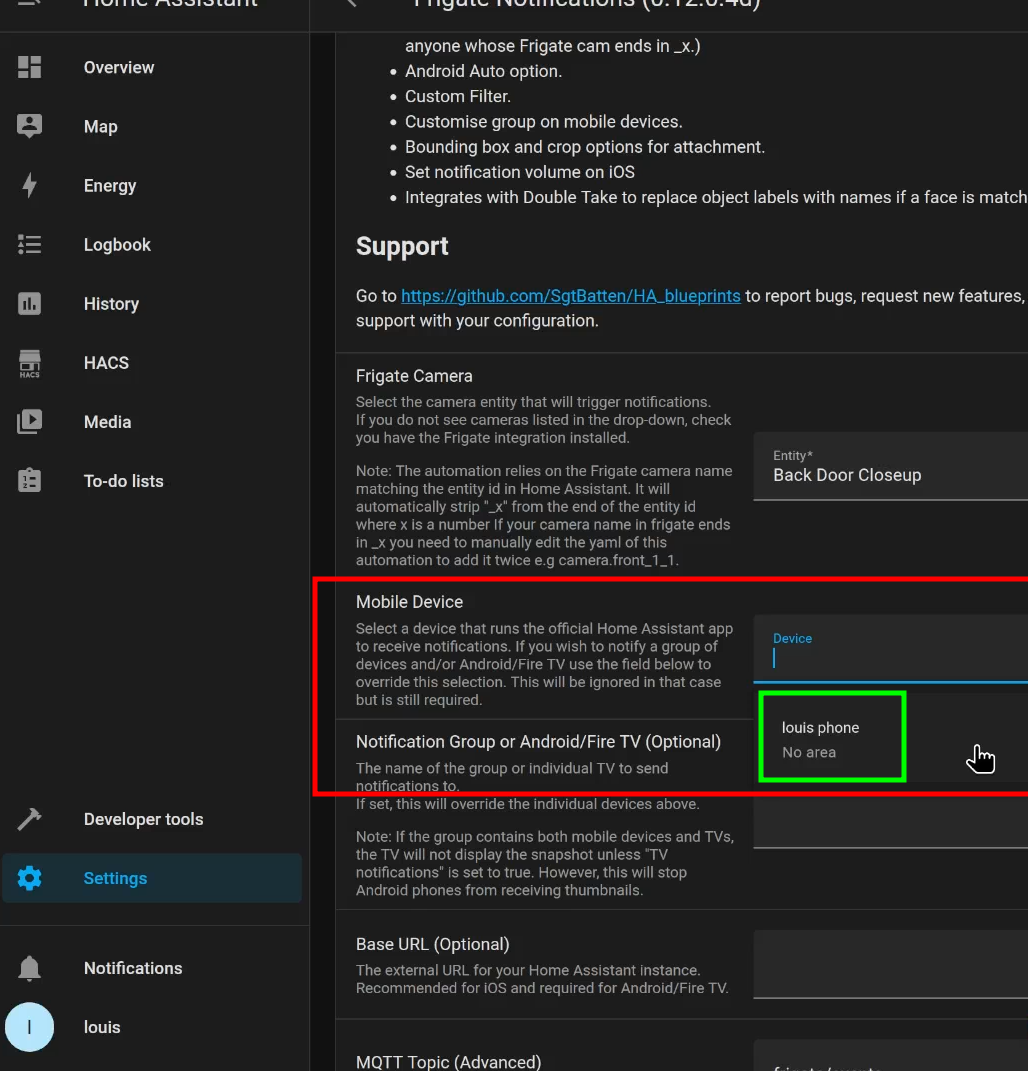Click the Settings gear icon
The image size is (1028, 1071).
29,878
